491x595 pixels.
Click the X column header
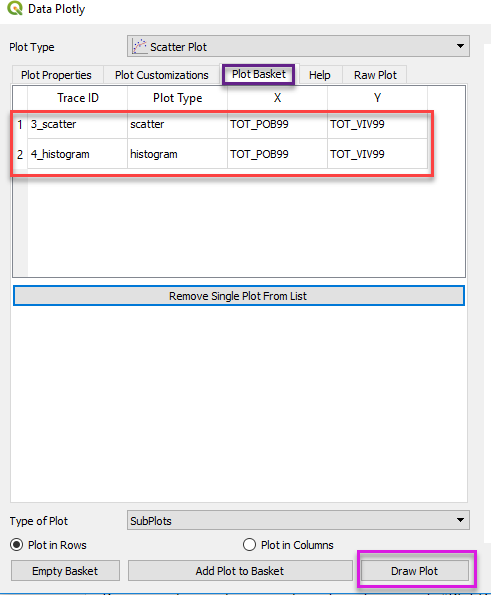pos(277,98)
